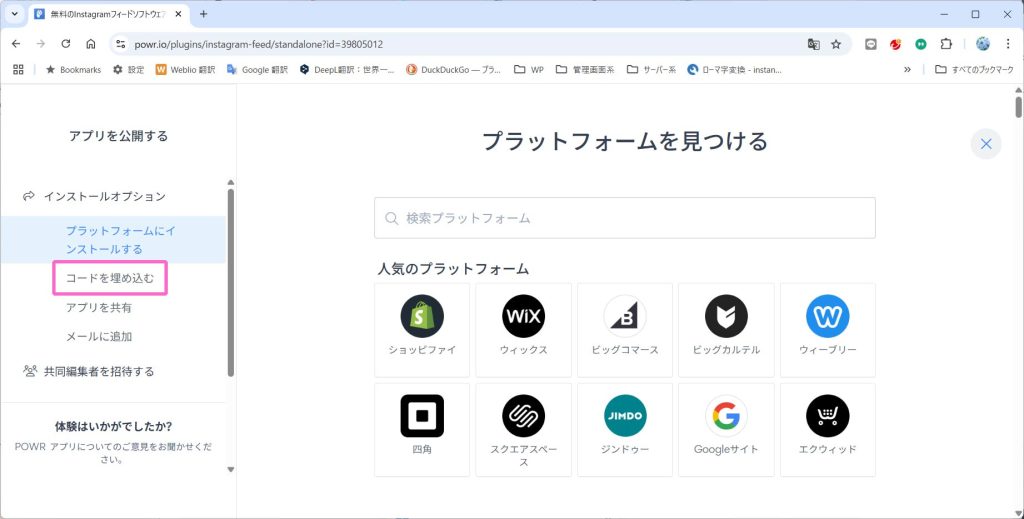
Task: Reload the page with refresh icon
Action: 65,44
